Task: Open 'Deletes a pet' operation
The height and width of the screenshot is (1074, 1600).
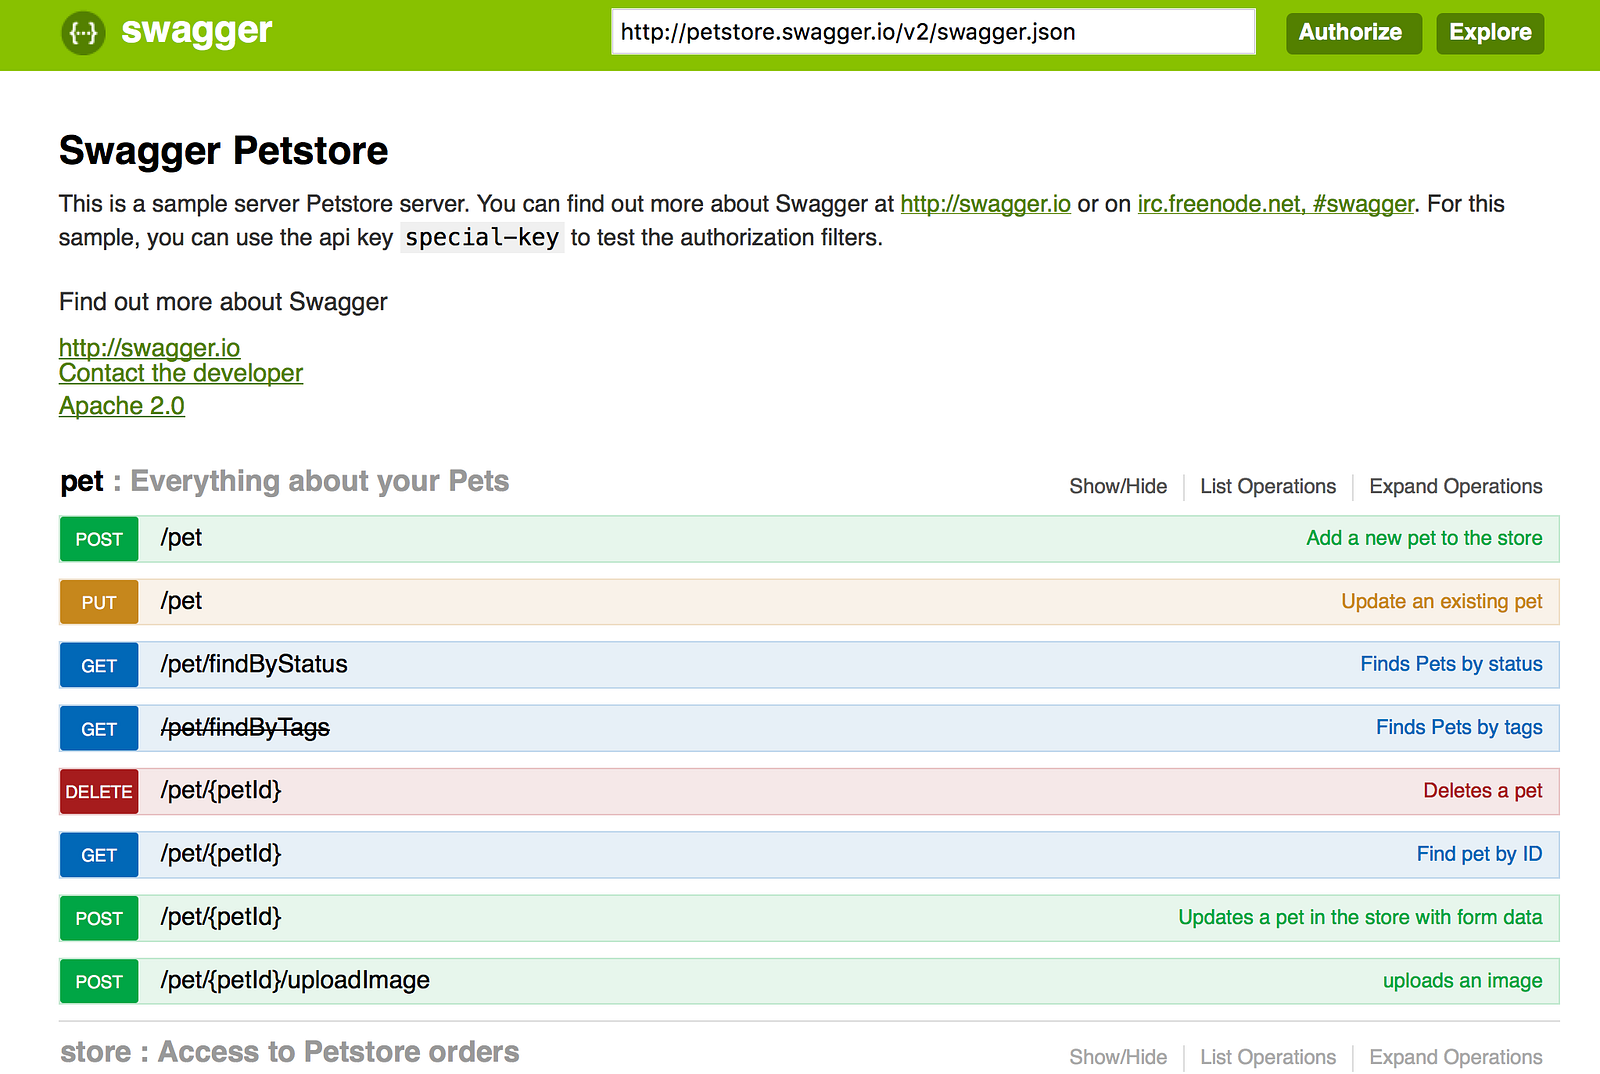Action: click(1483, 791)
